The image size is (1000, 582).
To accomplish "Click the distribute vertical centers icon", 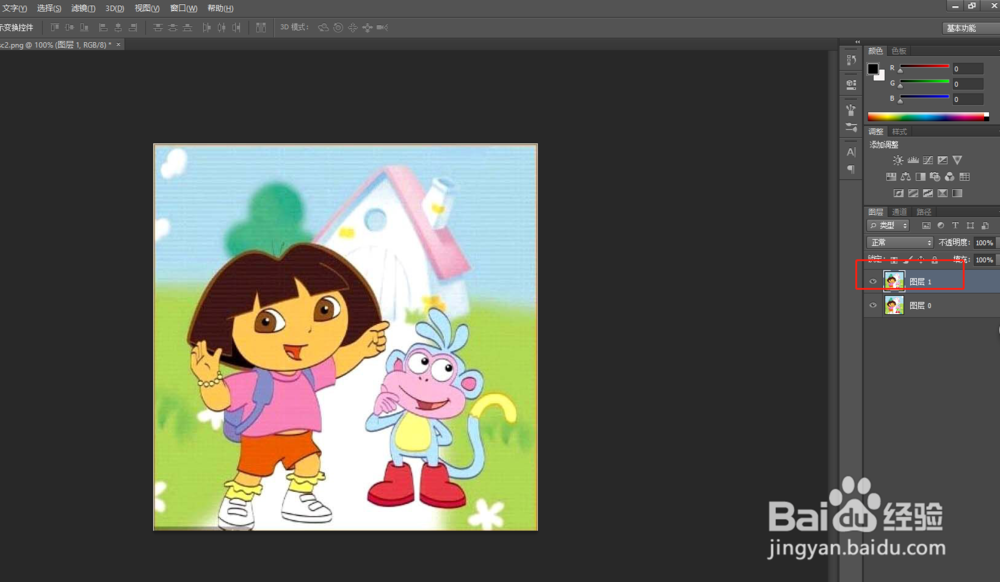I will 172,27.
